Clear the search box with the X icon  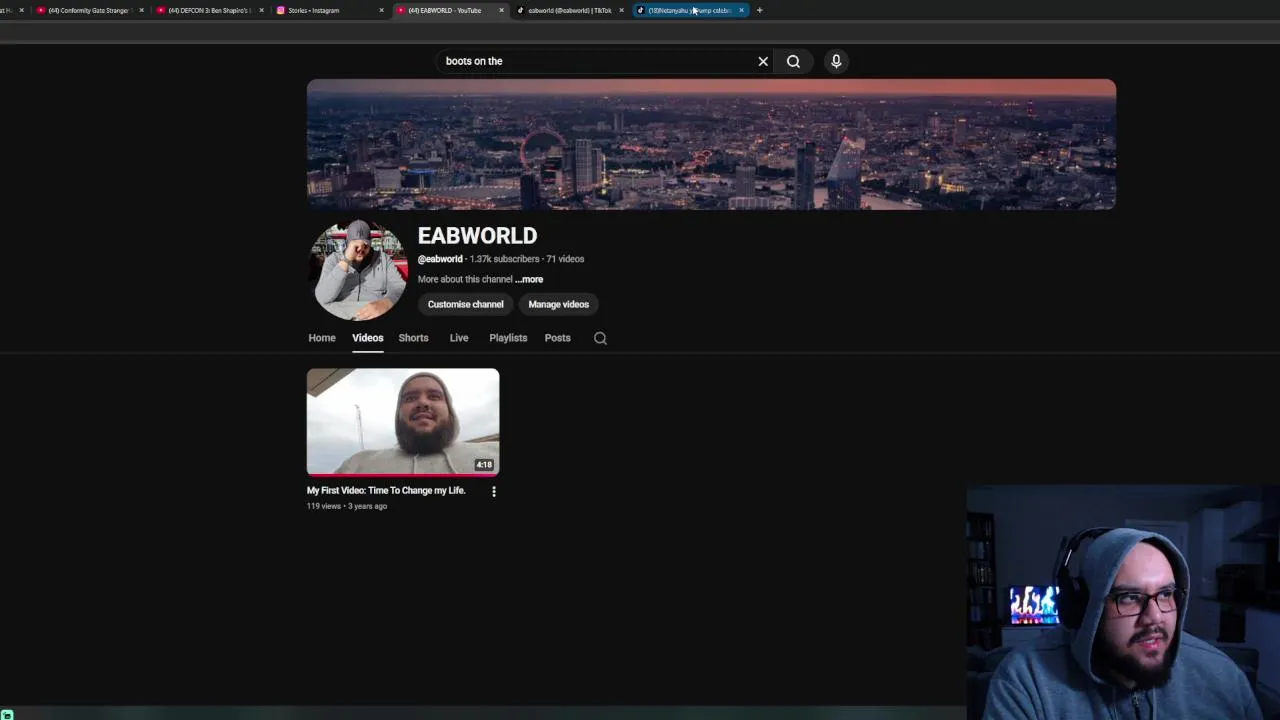pyautogui.click(x=763, y=61)
